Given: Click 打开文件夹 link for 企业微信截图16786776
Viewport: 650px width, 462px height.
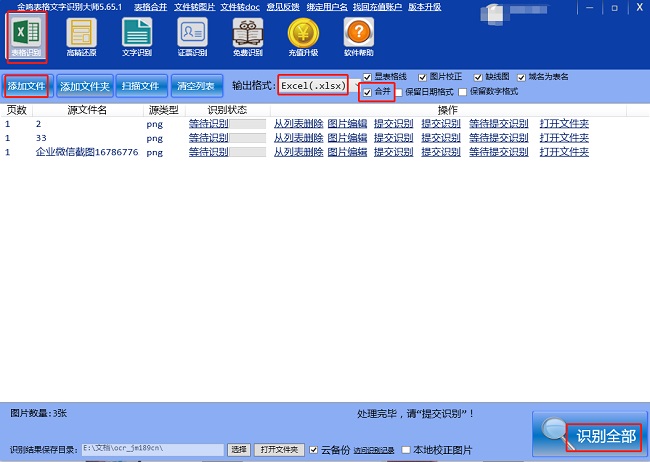Looking at the screenshot, I should pos(564,152).
